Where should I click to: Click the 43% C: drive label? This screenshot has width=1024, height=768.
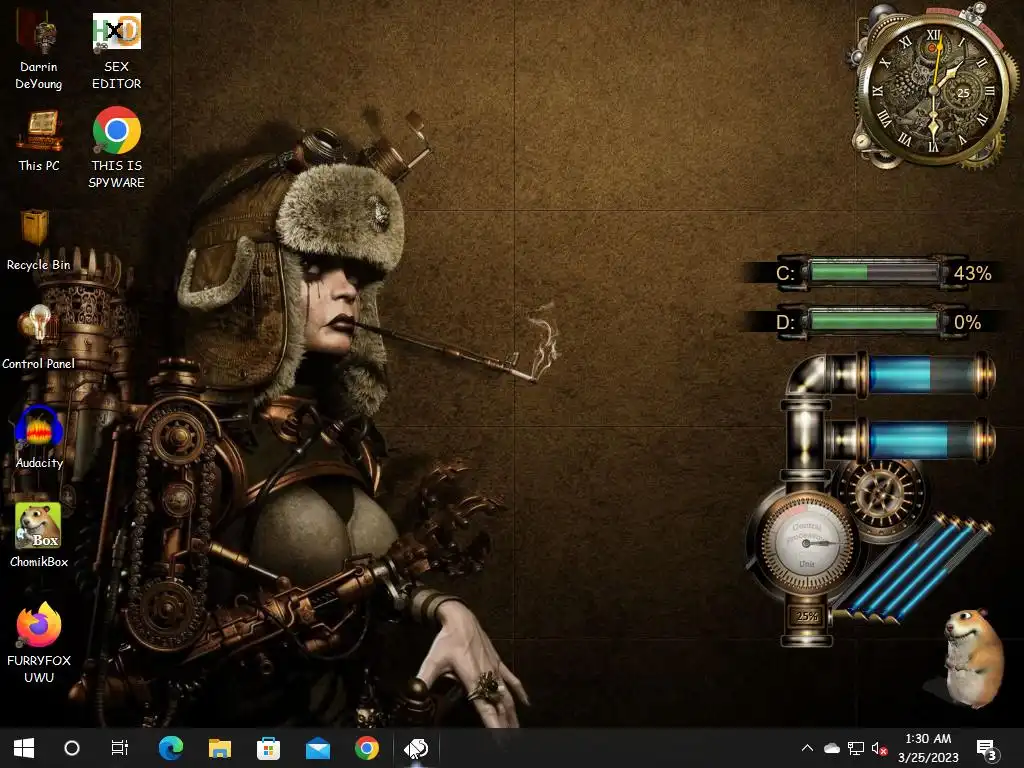point(972,273)
